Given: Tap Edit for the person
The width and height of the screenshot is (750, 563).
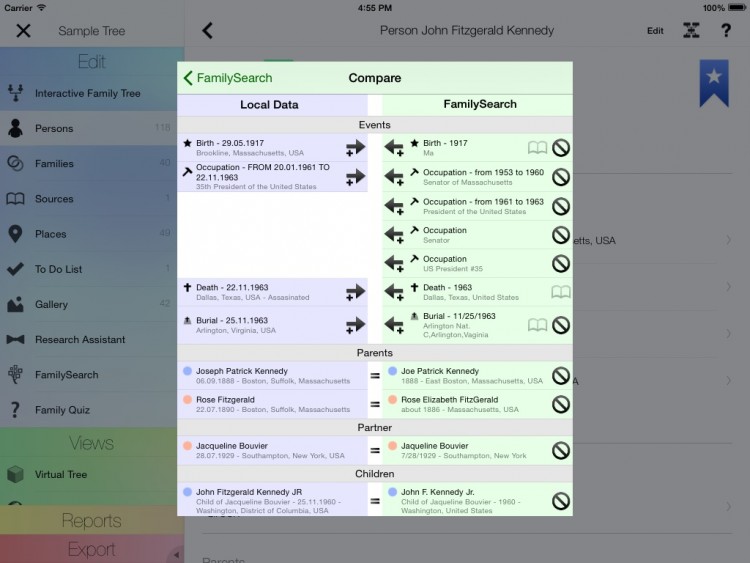Looking at the screenshot, I should 655,31.
